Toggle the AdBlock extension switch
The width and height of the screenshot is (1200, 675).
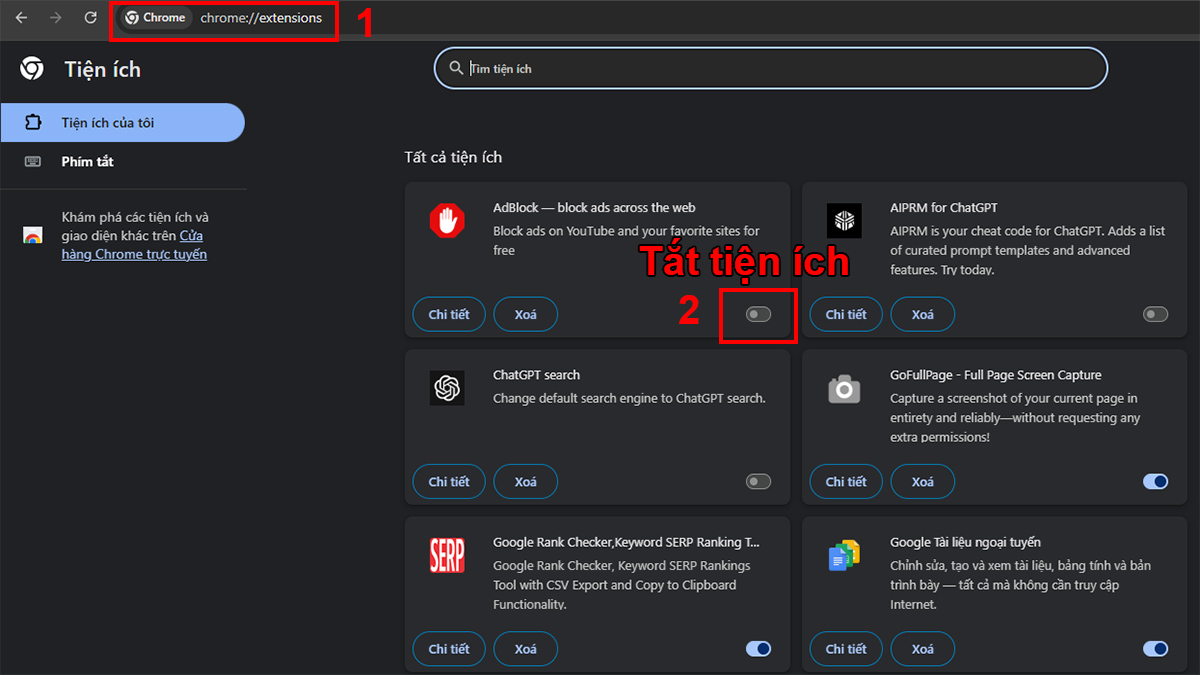pyautogui.click(x=759, y=314)
